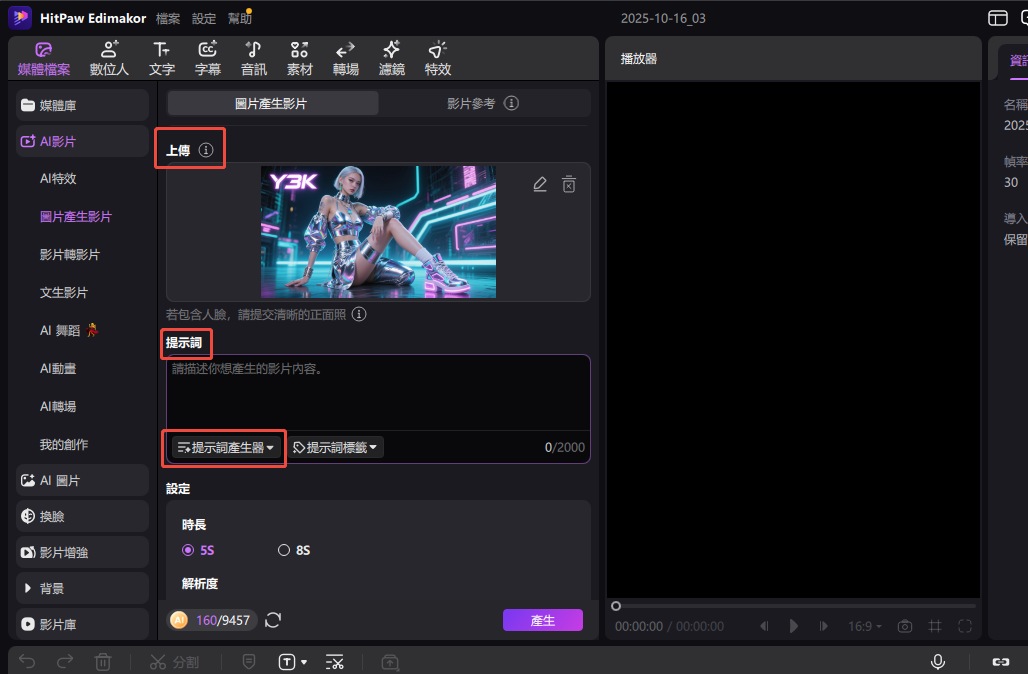
Task: Open 文生影片 in the sidebar
Action: tap(64, 293)
